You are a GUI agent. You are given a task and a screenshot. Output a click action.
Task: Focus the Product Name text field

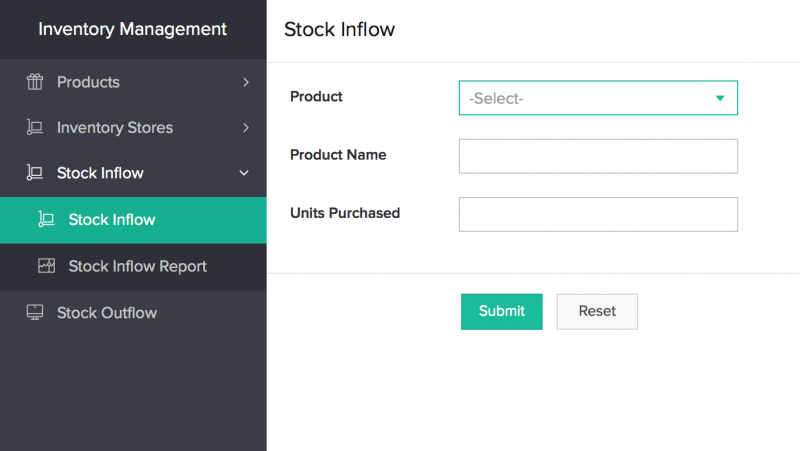coord(598,156)
